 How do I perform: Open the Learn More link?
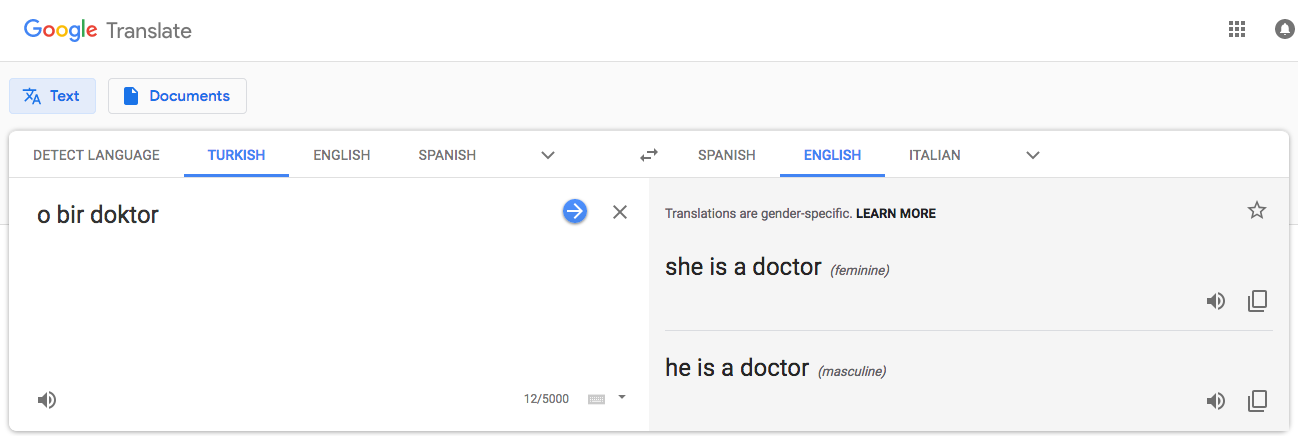click(x=896, y=213)
